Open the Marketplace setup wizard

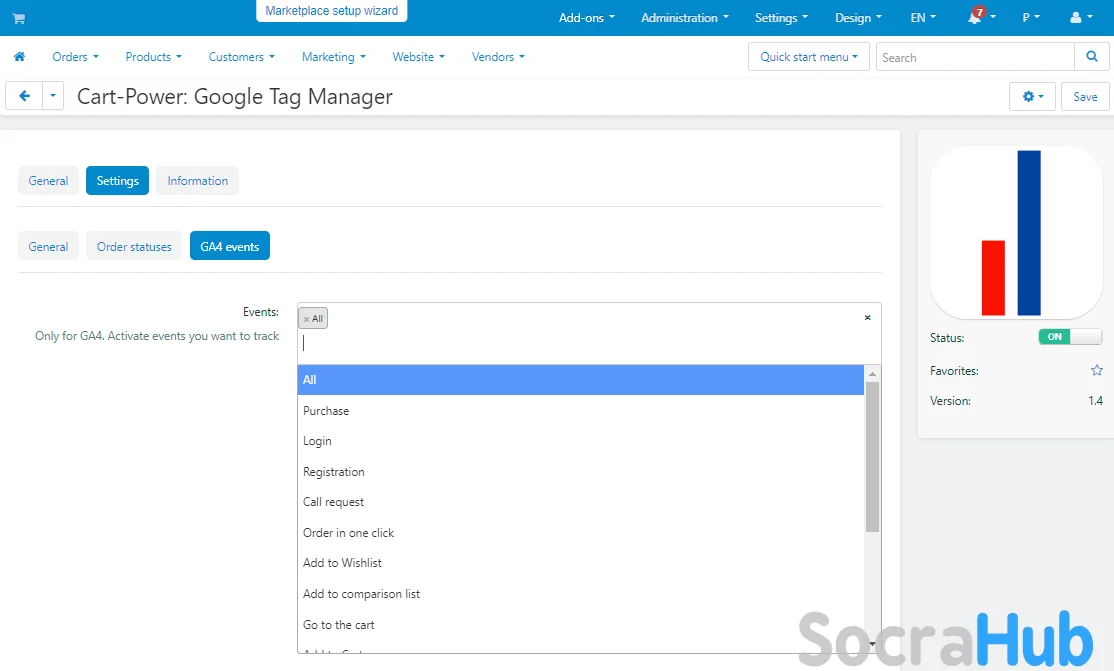[x=331, y=11]
